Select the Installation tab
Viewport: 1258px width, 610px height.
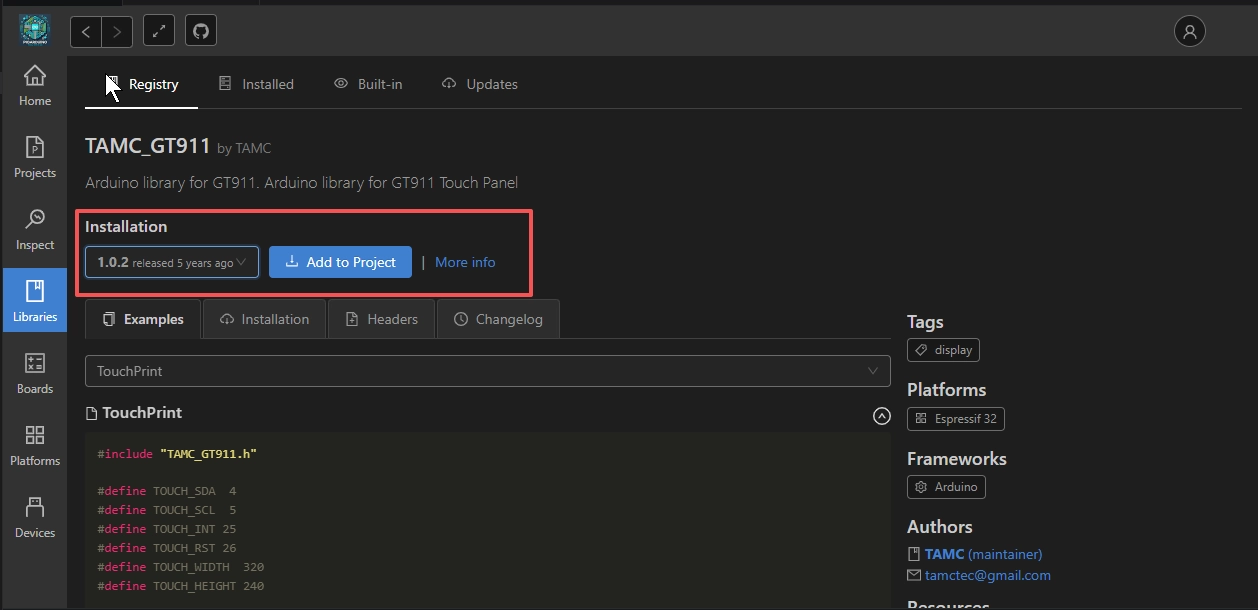tap(264, 319)
